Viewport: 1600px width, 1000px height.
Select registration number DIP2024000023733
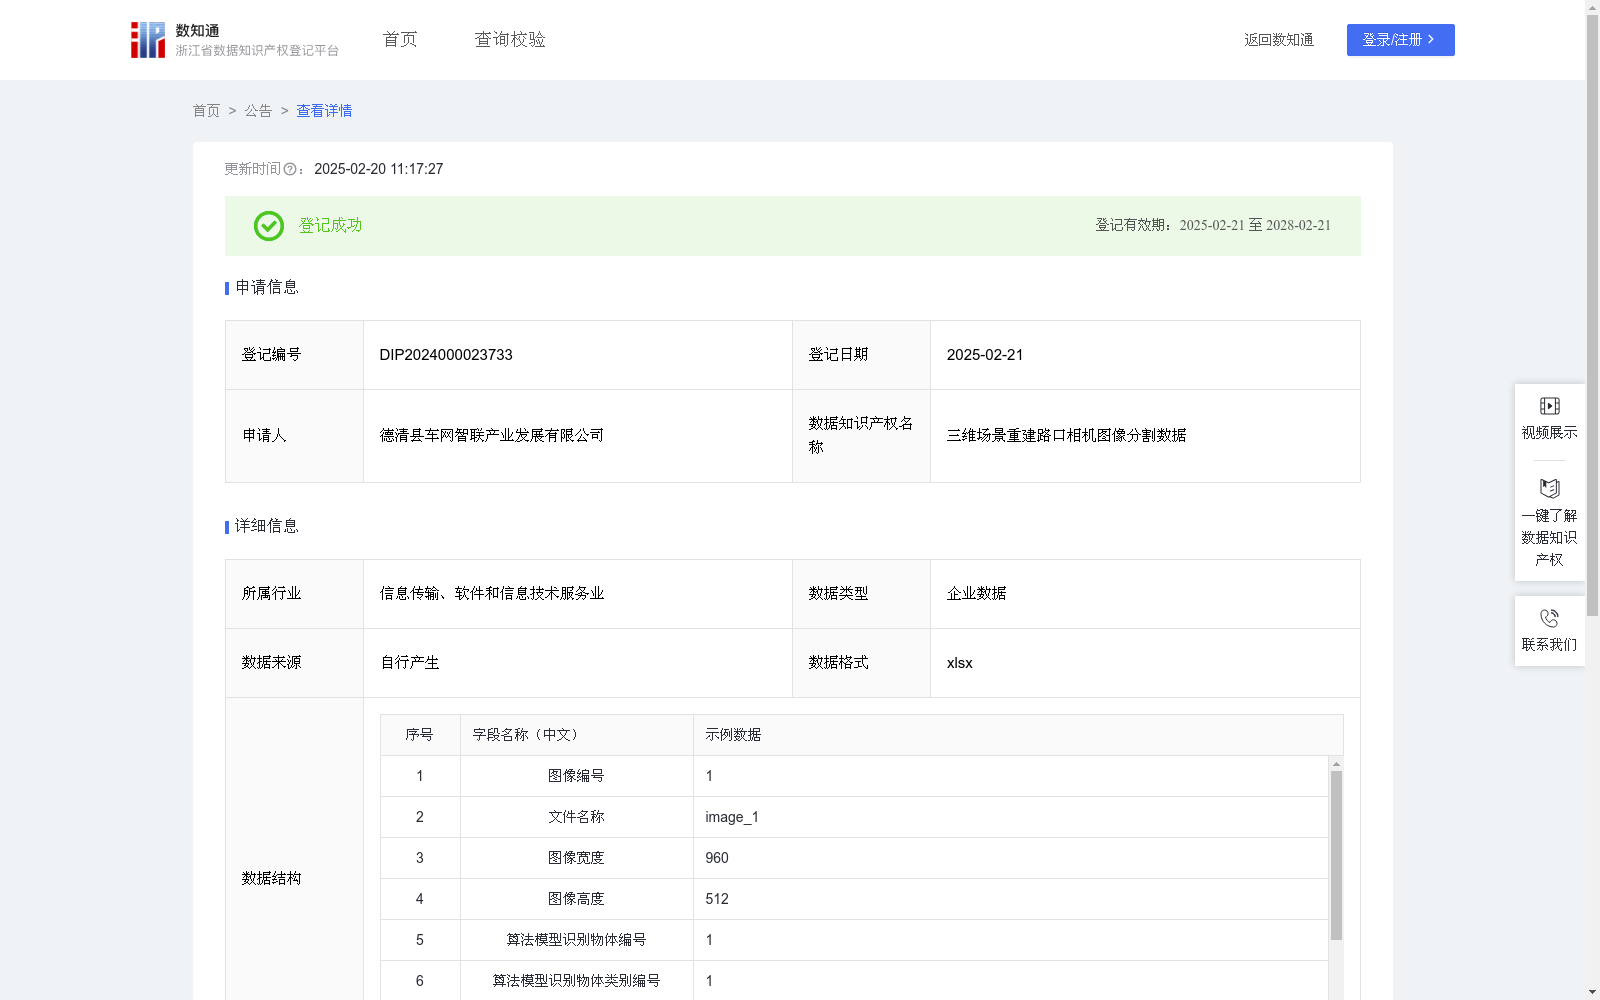coord(446,355)
